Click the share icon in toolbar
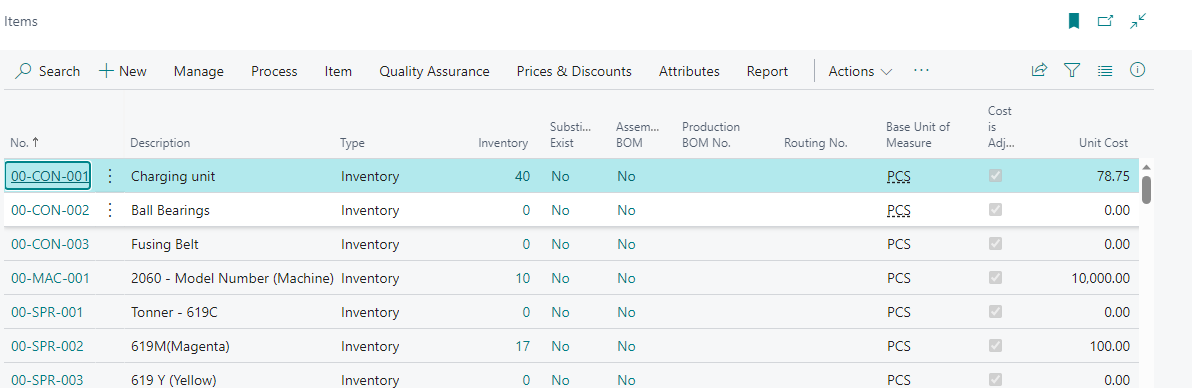This screenshot has height=388, width=1192. pos(1039,70)
